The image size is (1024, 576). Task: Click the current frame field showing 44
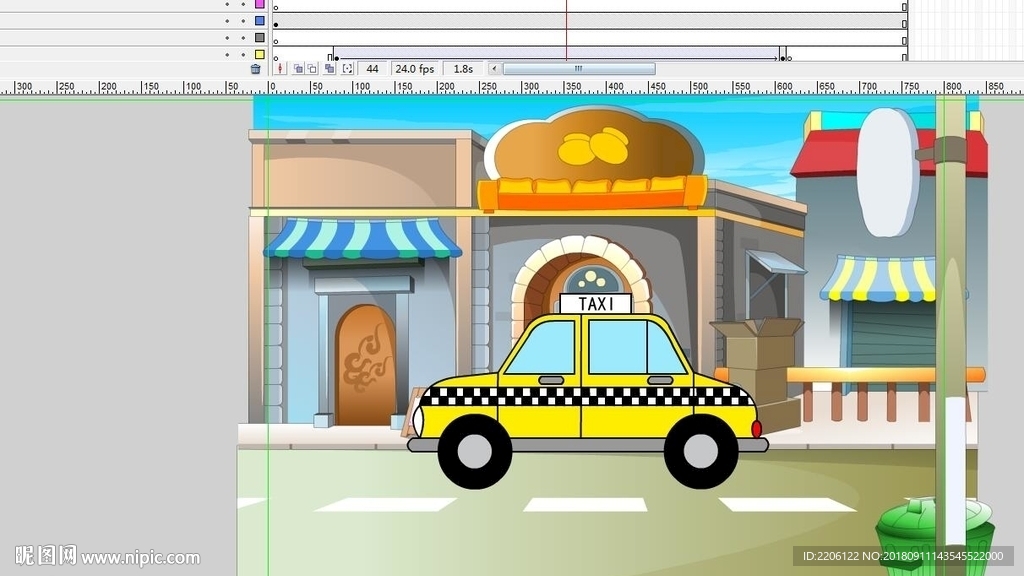pyautogui.click(x=372, y=69)
